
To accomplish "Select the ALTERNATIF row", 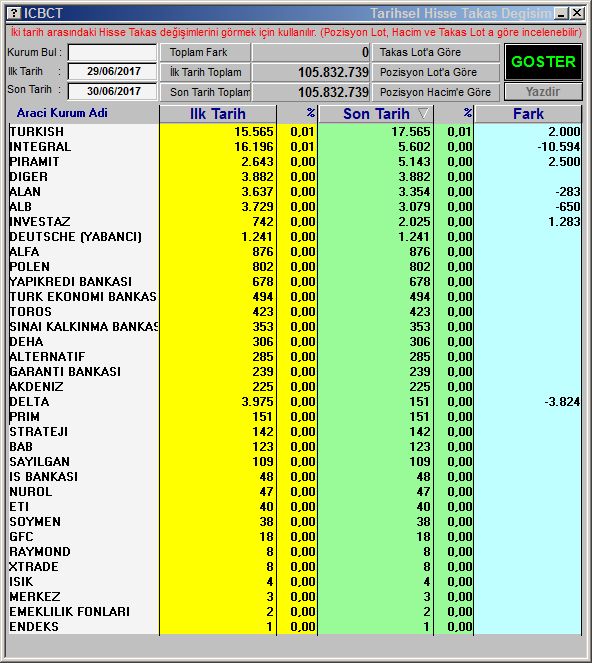I will pyautogui.click(x=295, y=357).
